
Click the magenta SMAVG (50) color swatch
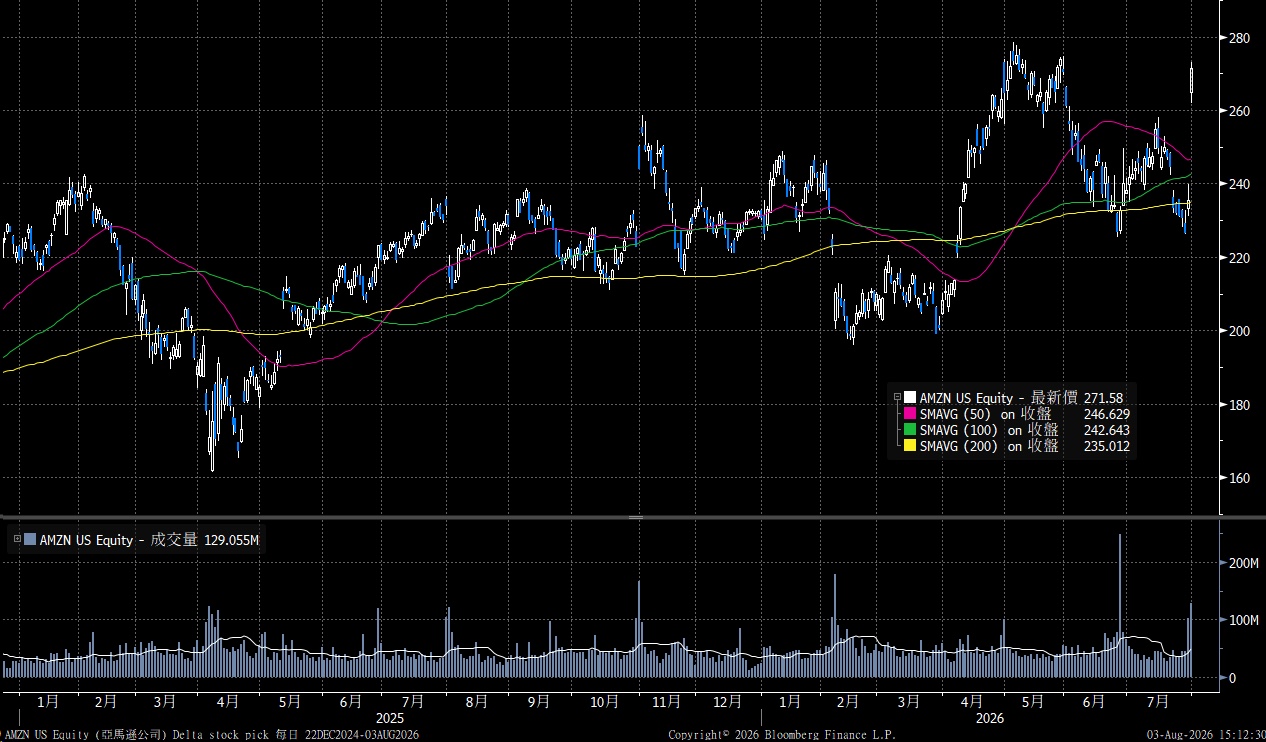(910, 414)
